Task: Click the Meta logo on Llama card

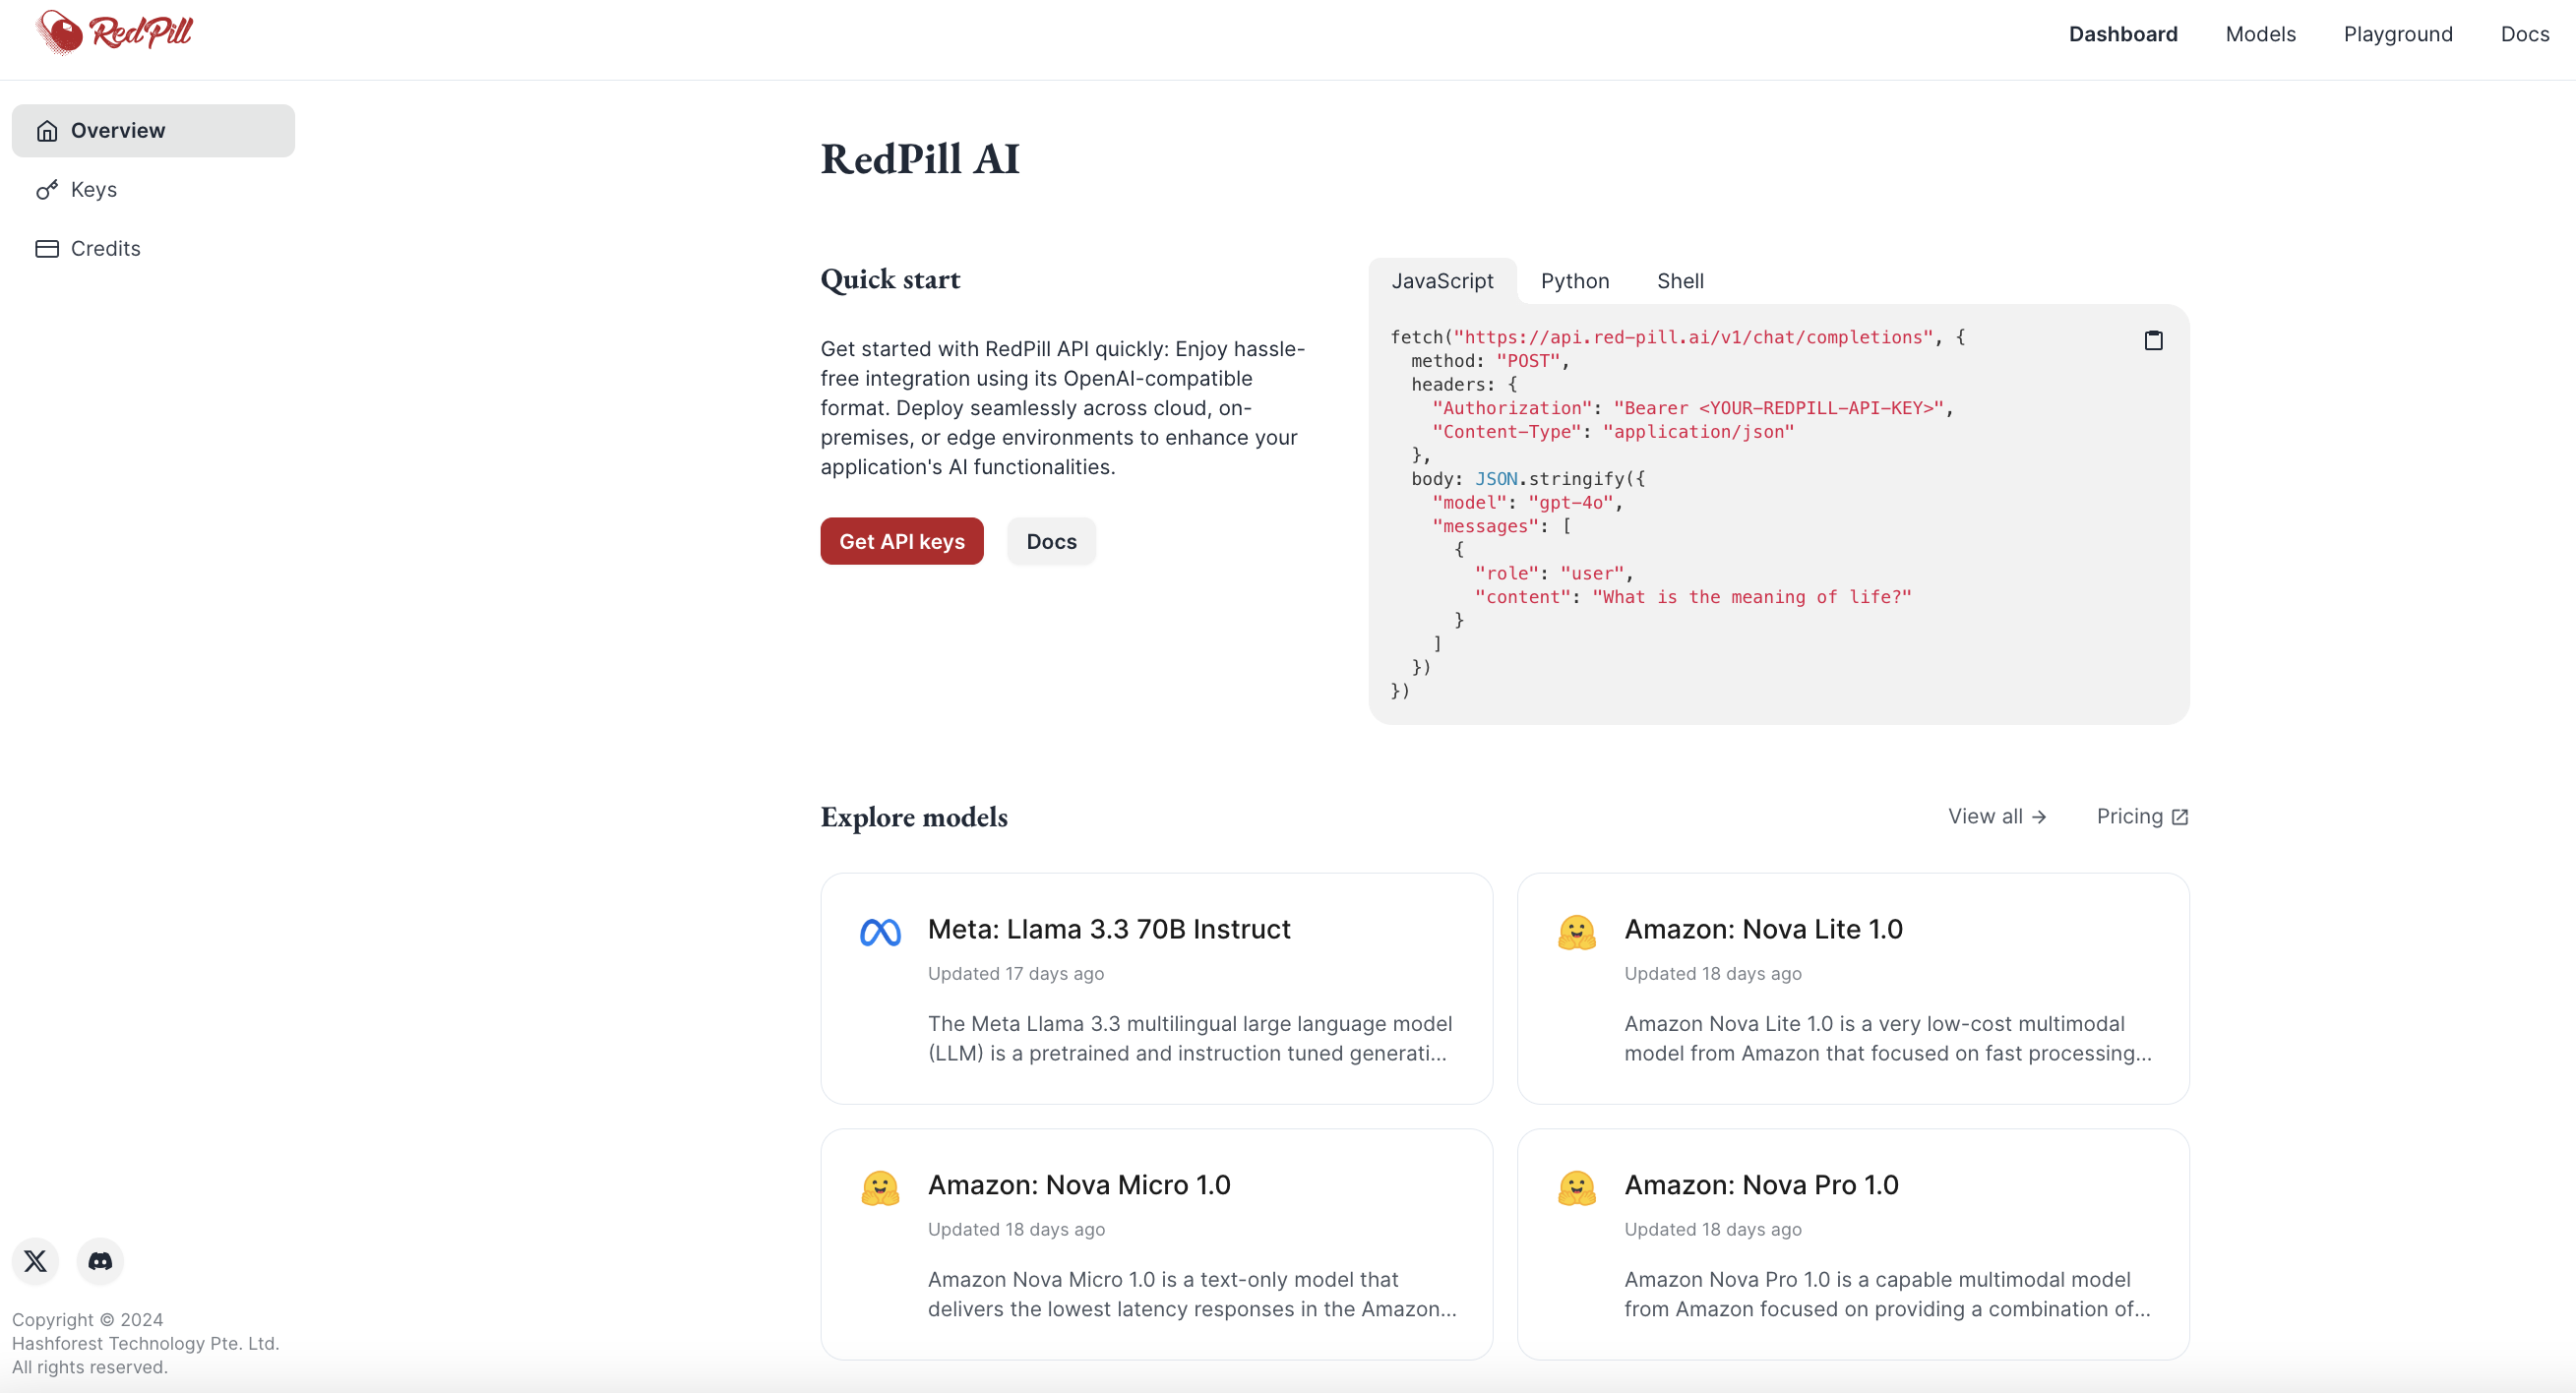Action: coord(880,932)
